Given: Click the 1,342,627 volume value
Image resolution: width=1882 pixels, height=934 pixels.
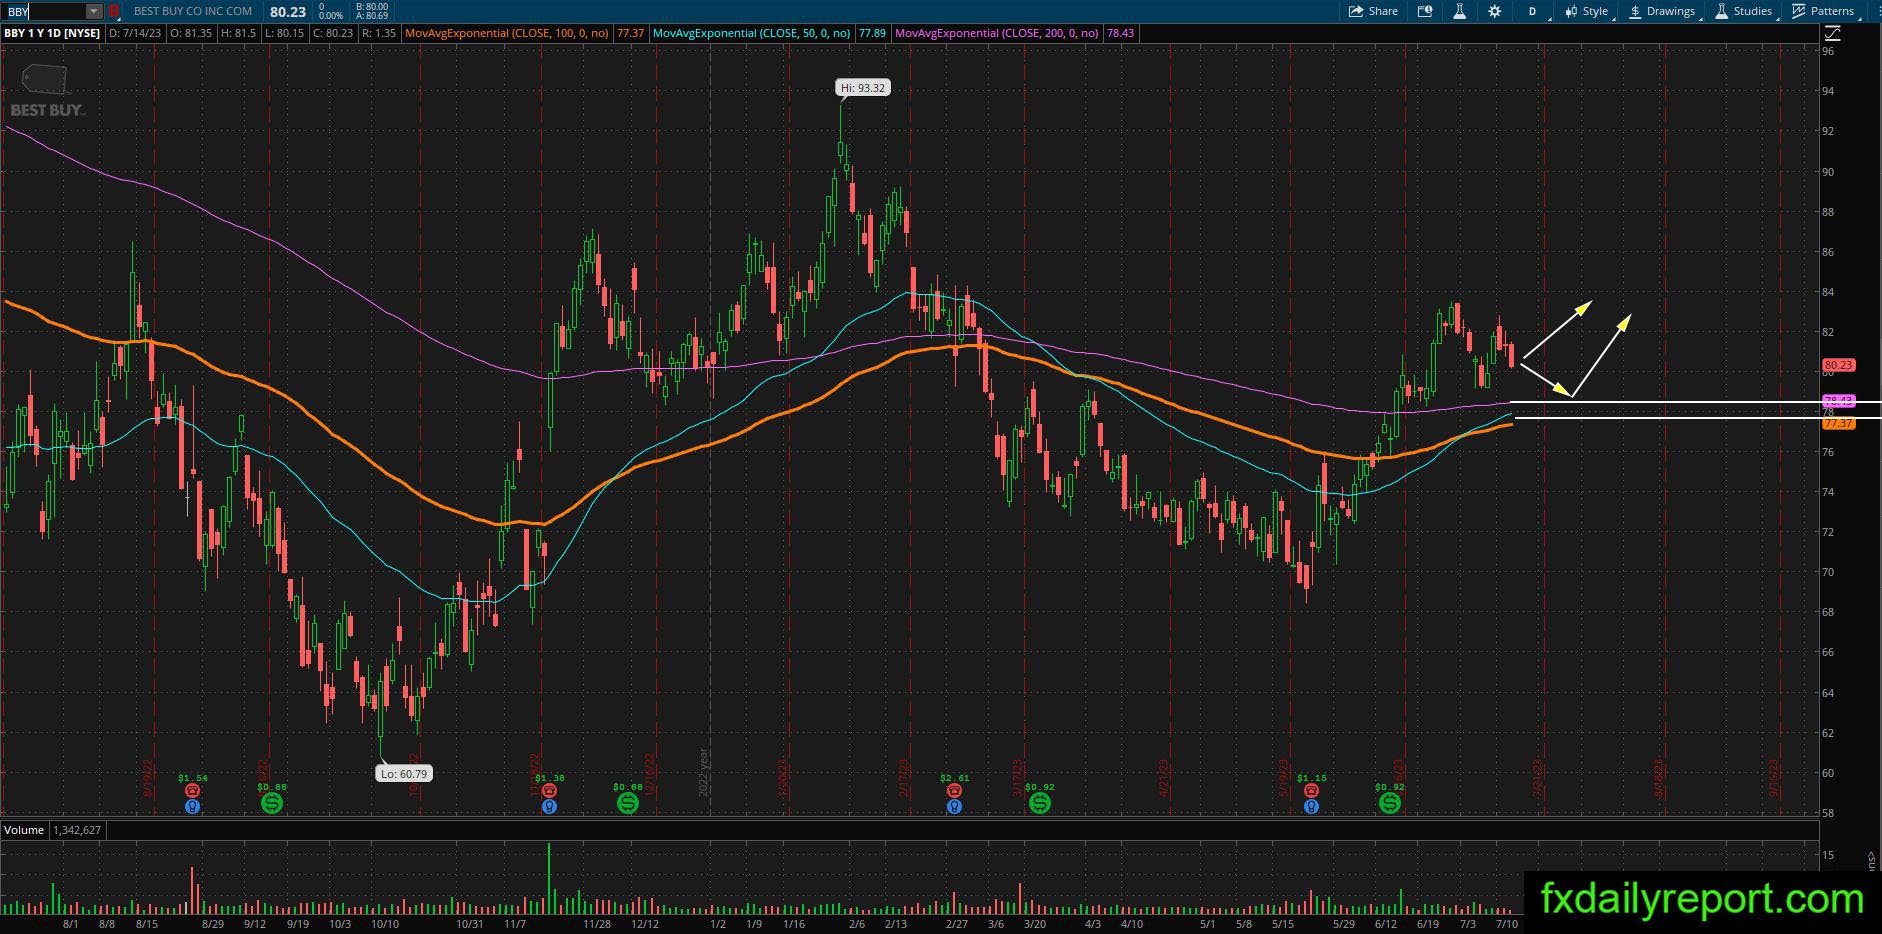Looking at the screenshot, I should (76, 830).
